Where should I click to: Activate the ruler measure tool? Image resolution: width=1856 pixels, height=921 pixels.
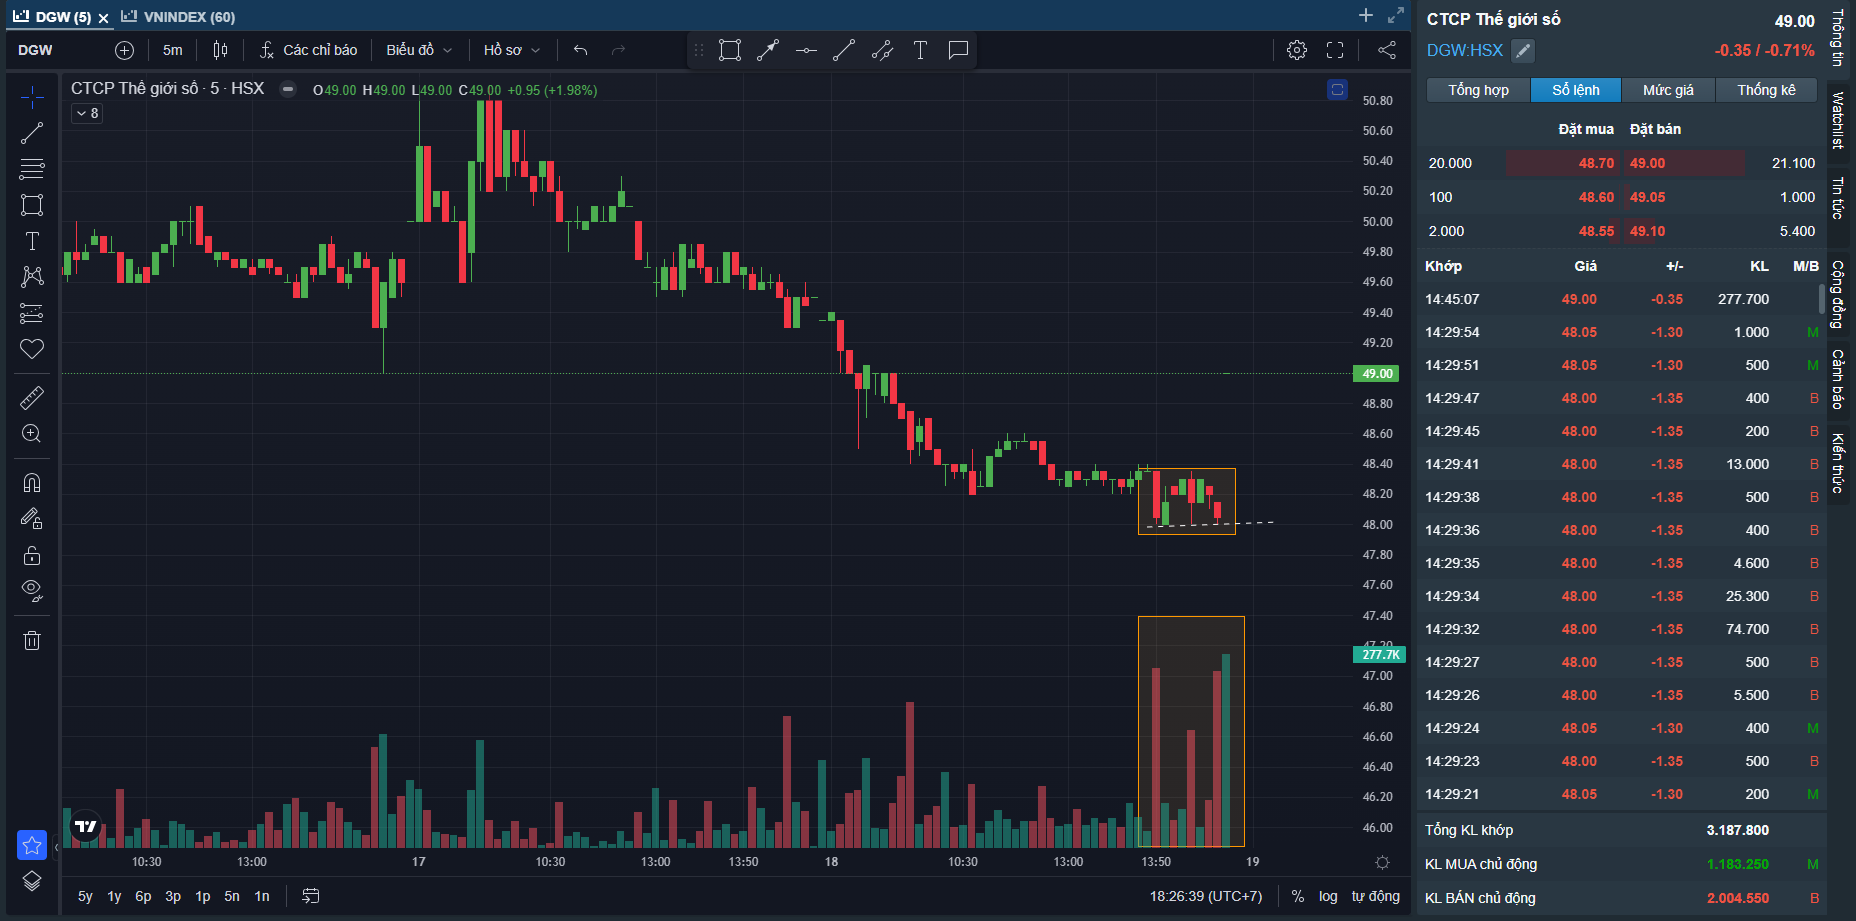tap(32, 398)
